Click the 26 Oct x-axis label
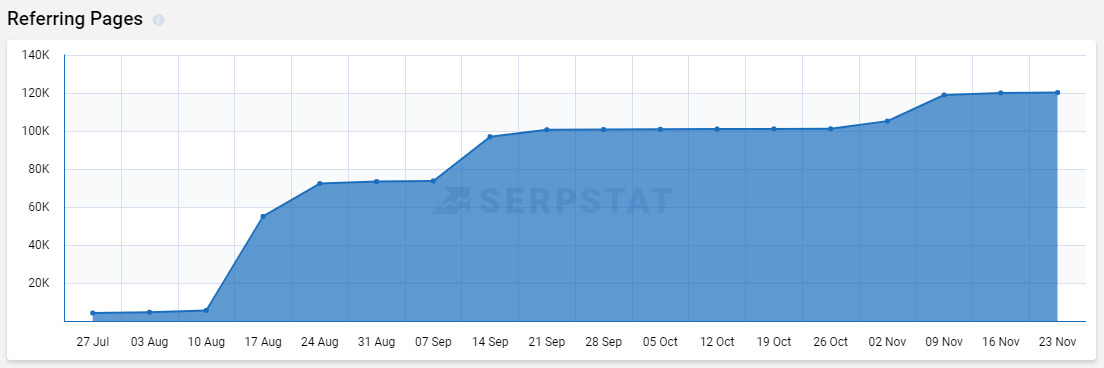Image resolution: width=1104 pixels, height=368 pixels. pos(831,342)
